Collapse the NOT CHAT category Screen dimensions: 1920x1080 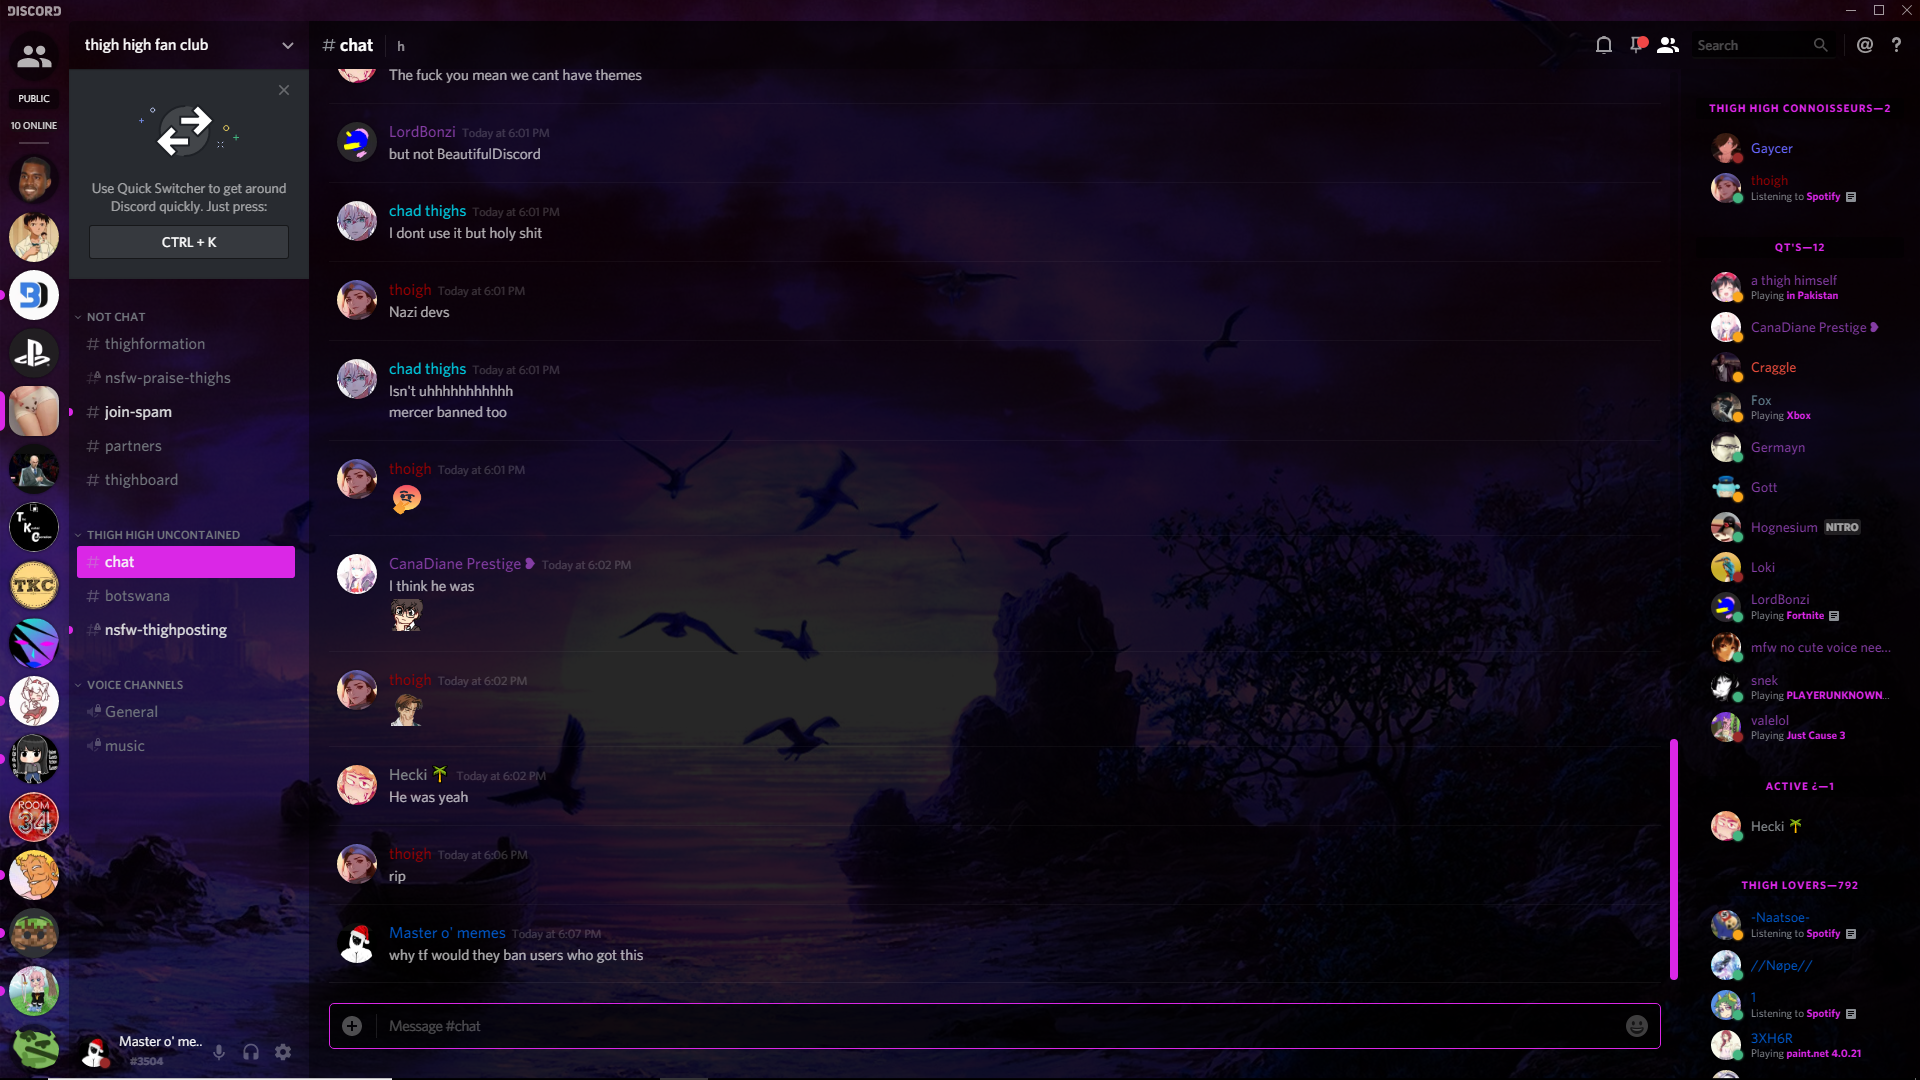(x=115, y=317)
